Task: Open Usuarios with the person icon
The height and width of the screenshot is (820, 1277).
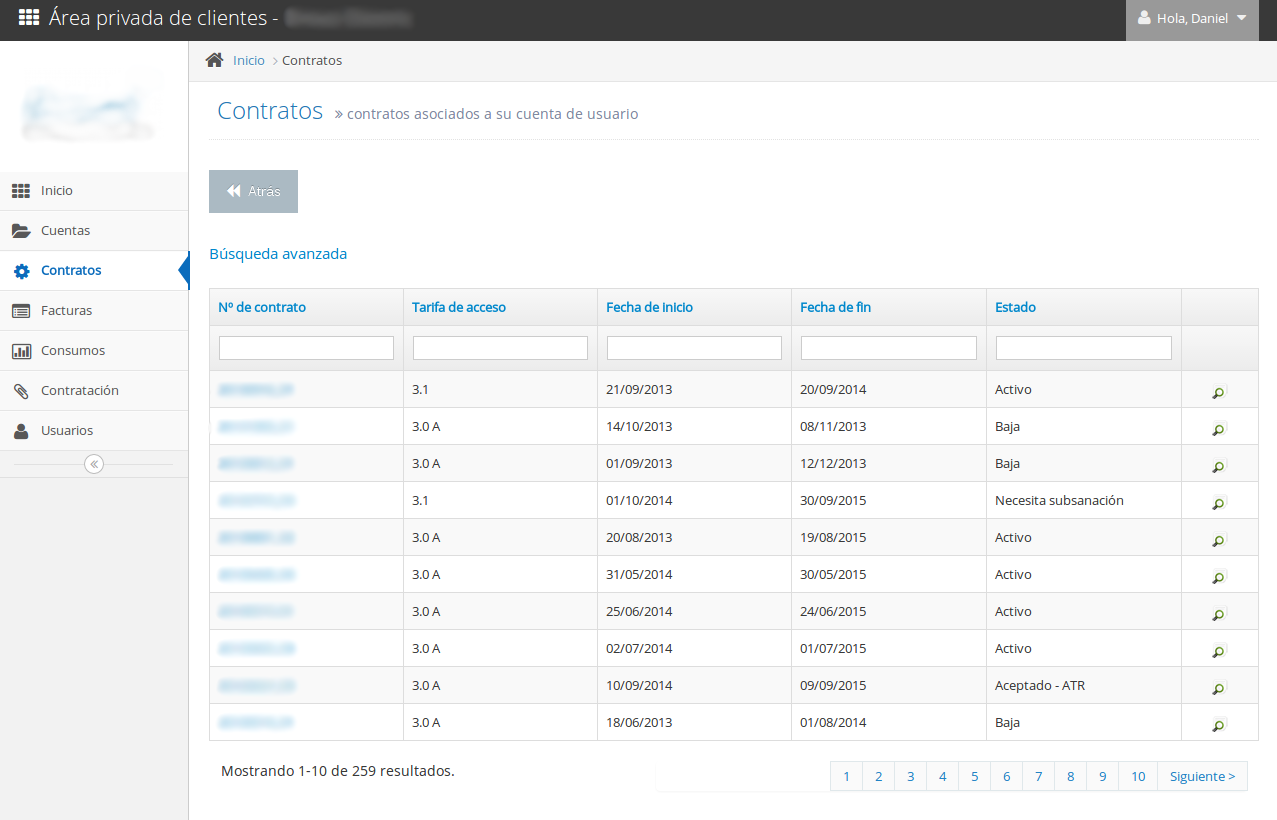Action: point(20,430)
